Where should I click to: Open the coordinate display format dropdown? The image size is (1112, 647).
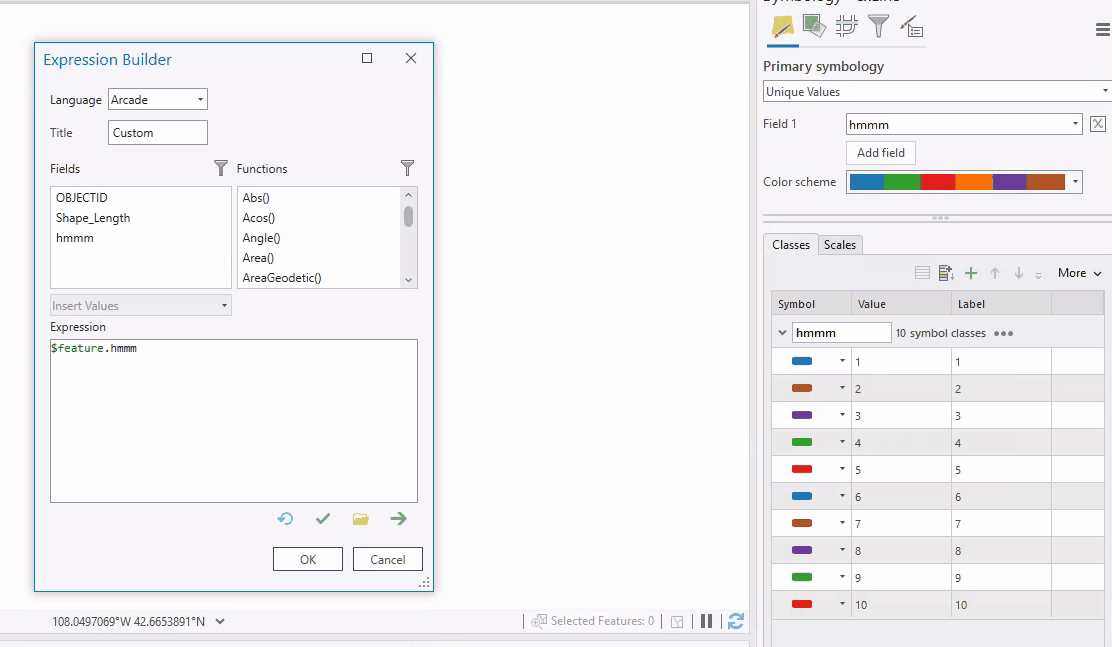[x=220, y=621]
